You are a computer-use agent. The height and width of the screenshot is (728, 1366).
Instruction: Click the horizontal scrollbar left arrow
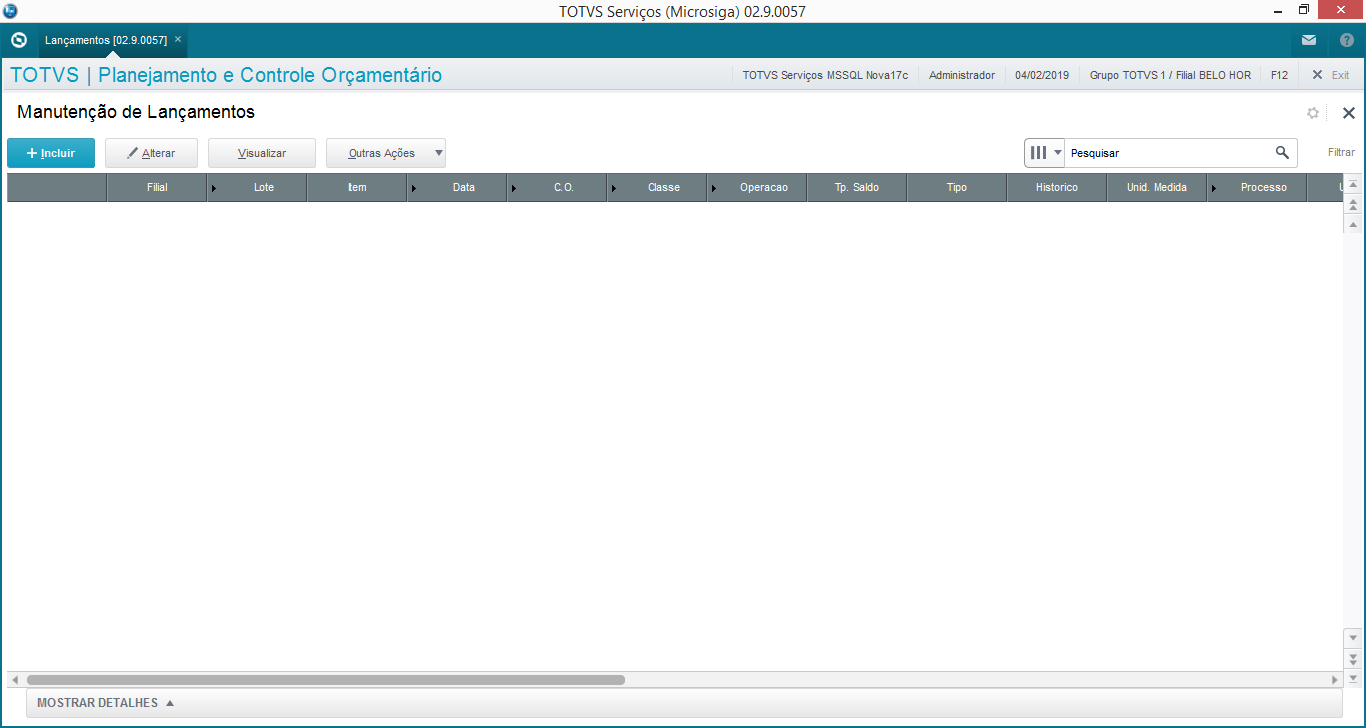click(x=15, y=680)
